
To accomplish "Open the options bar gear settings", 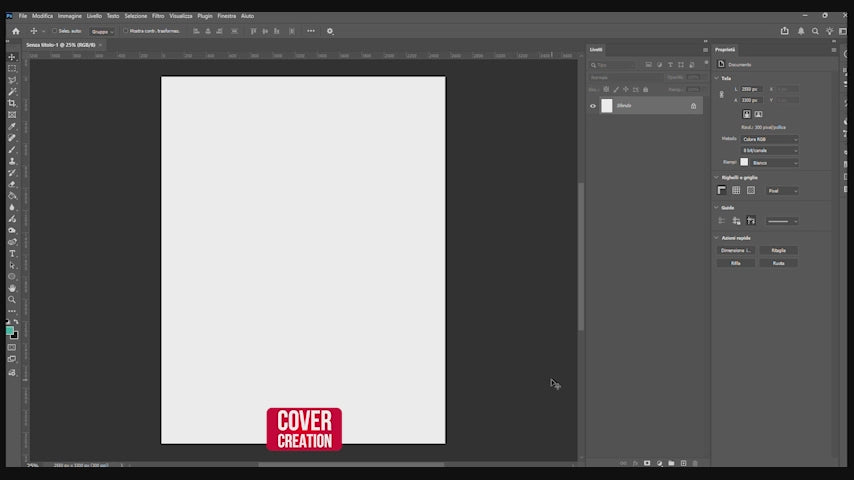I will [330, 31].
